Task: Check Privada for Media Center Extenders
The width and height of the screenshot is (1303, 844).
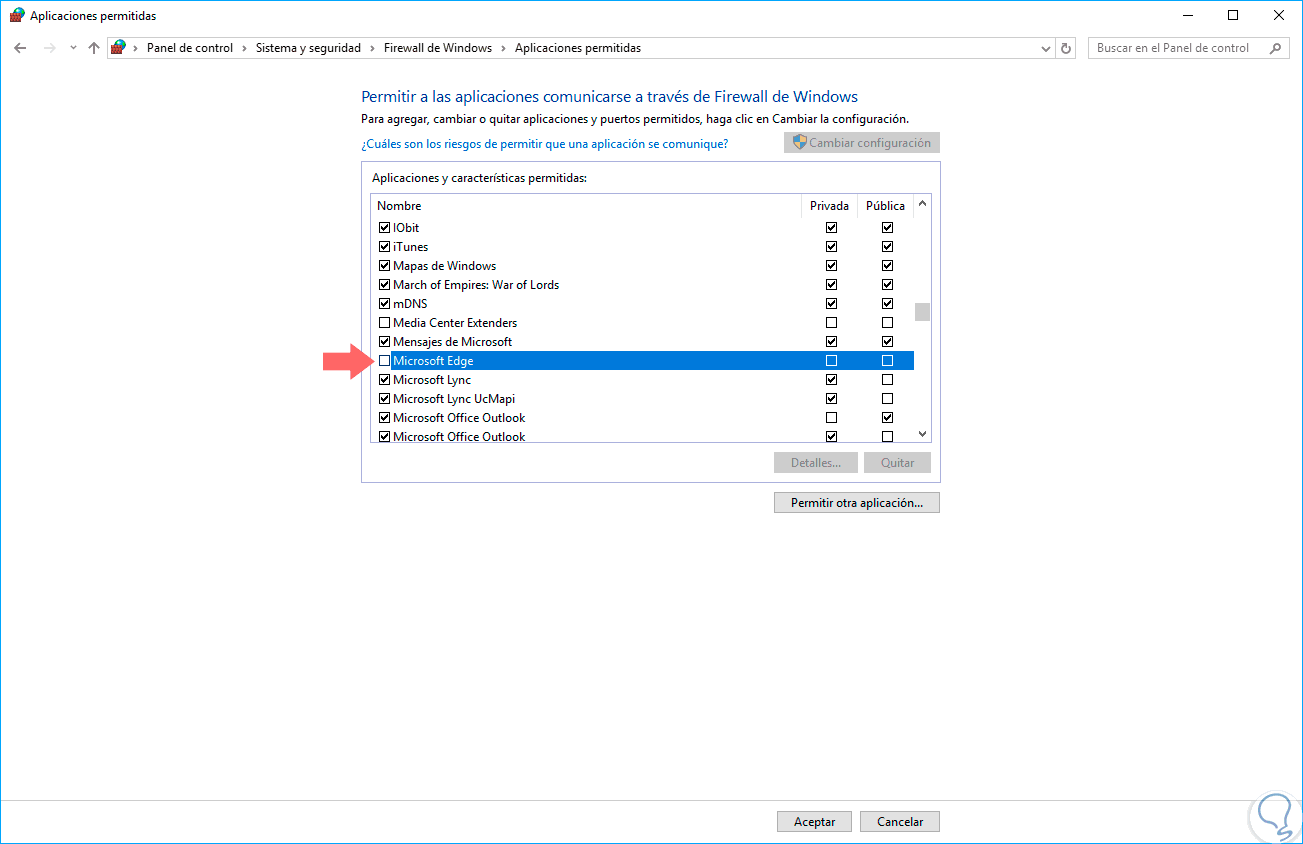Action: click(831, 323)
